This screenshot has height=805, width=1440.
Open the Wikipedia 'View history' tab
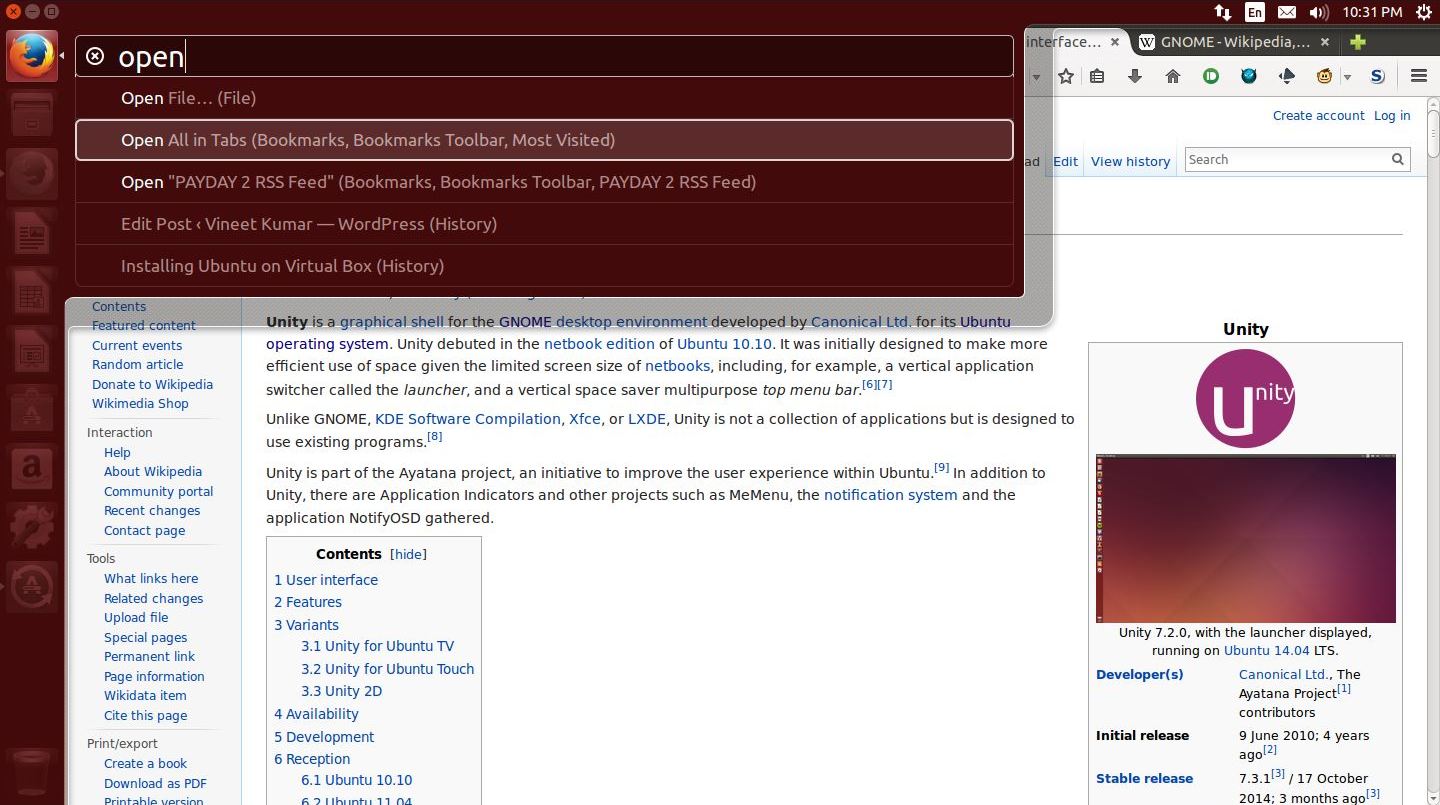point(1130,161)
